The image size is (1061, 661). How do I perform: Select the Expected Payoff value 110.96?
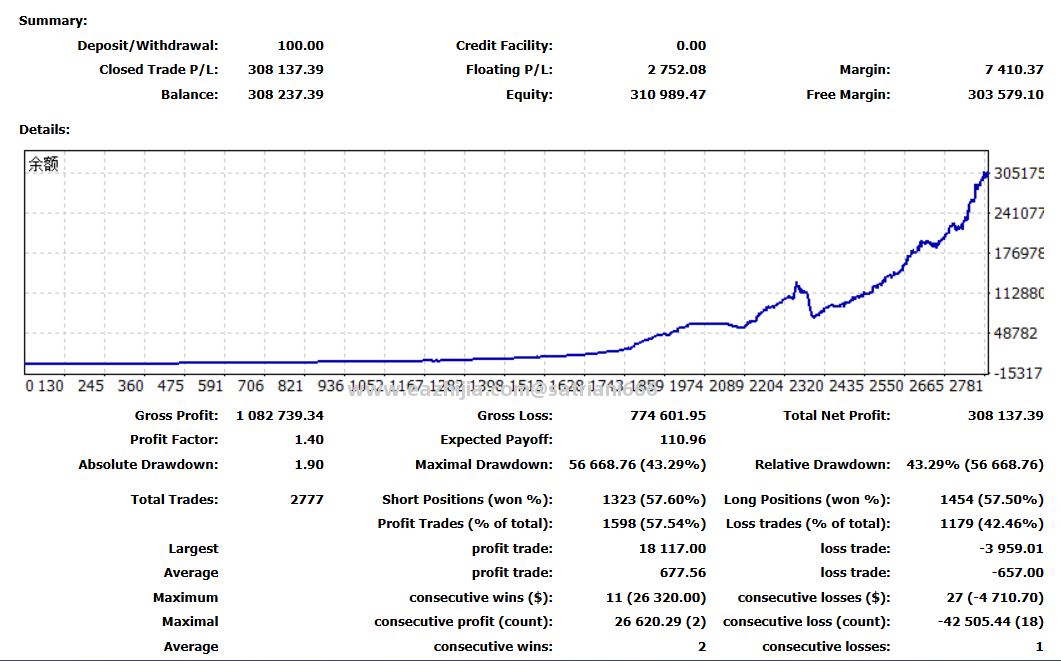point(683,440)
